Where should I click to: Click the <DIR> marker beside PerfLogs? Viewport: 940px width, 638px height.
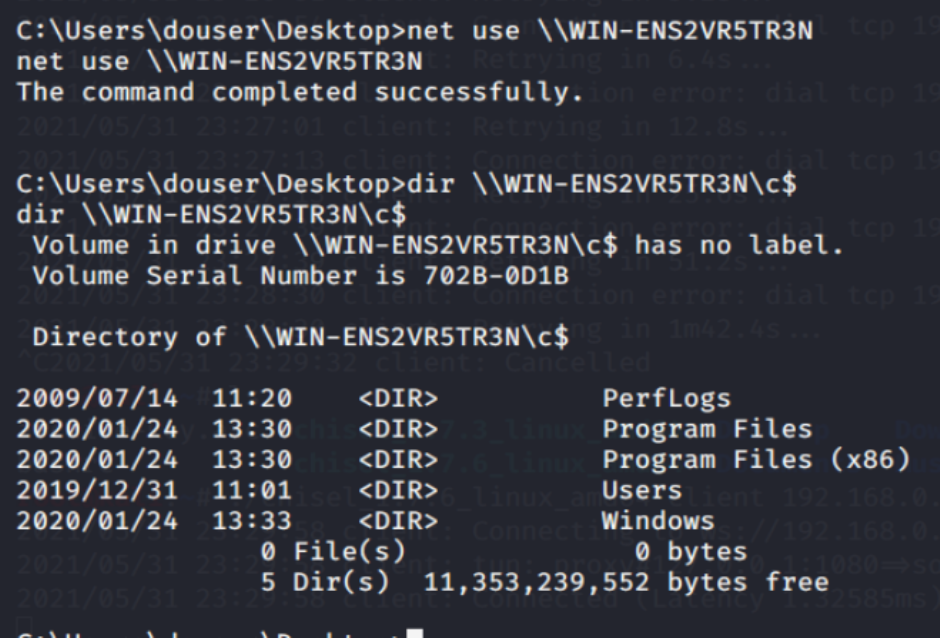[x=398, y=399]
